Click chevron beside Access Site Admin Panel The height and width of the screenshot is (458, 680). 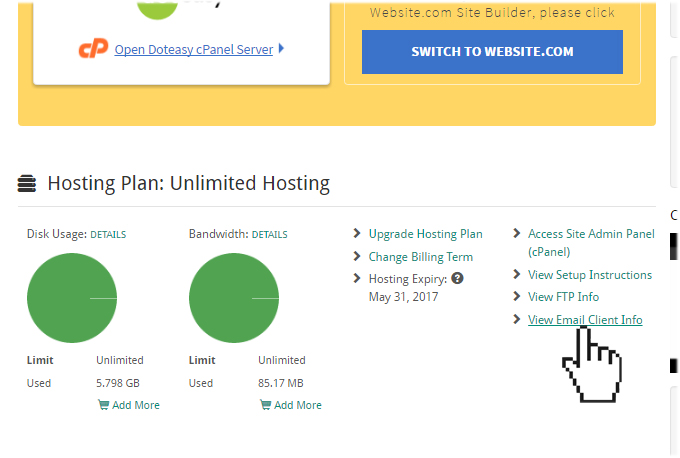[x=517, y=233]
